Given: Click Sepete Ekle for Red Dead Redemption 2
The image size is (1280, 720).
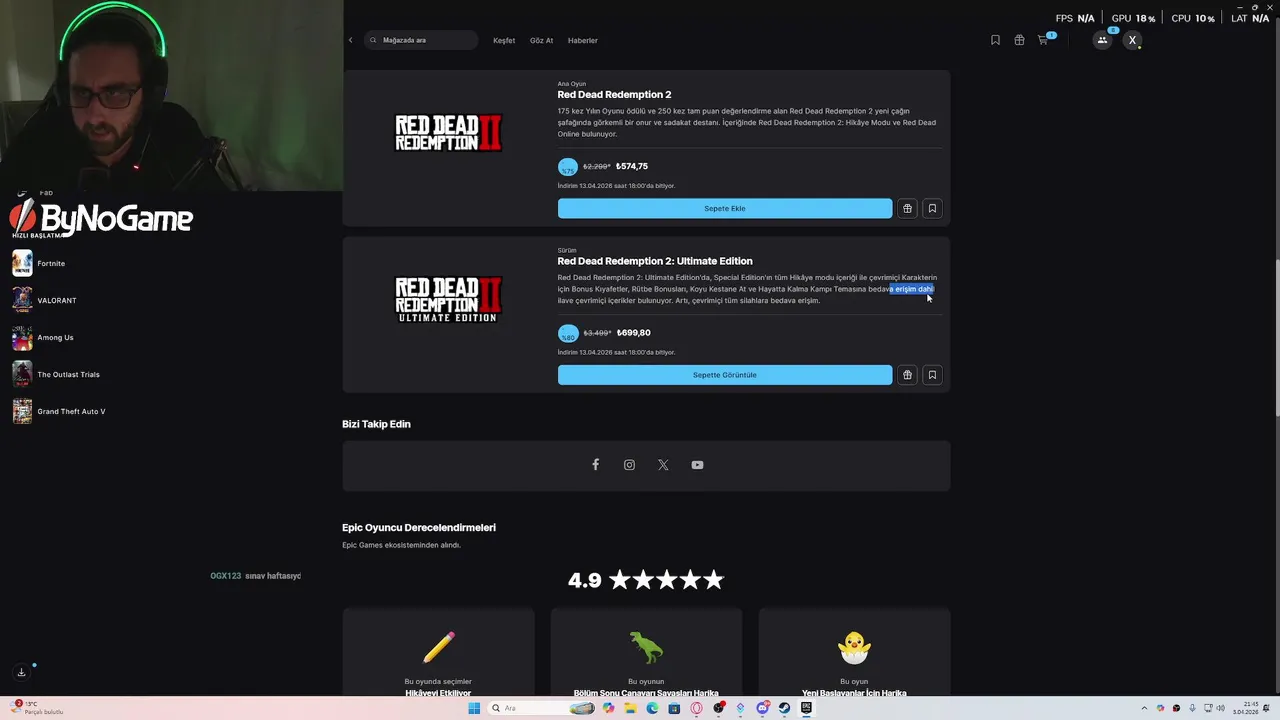Looking at the screenshot, I should pos(725,208).
